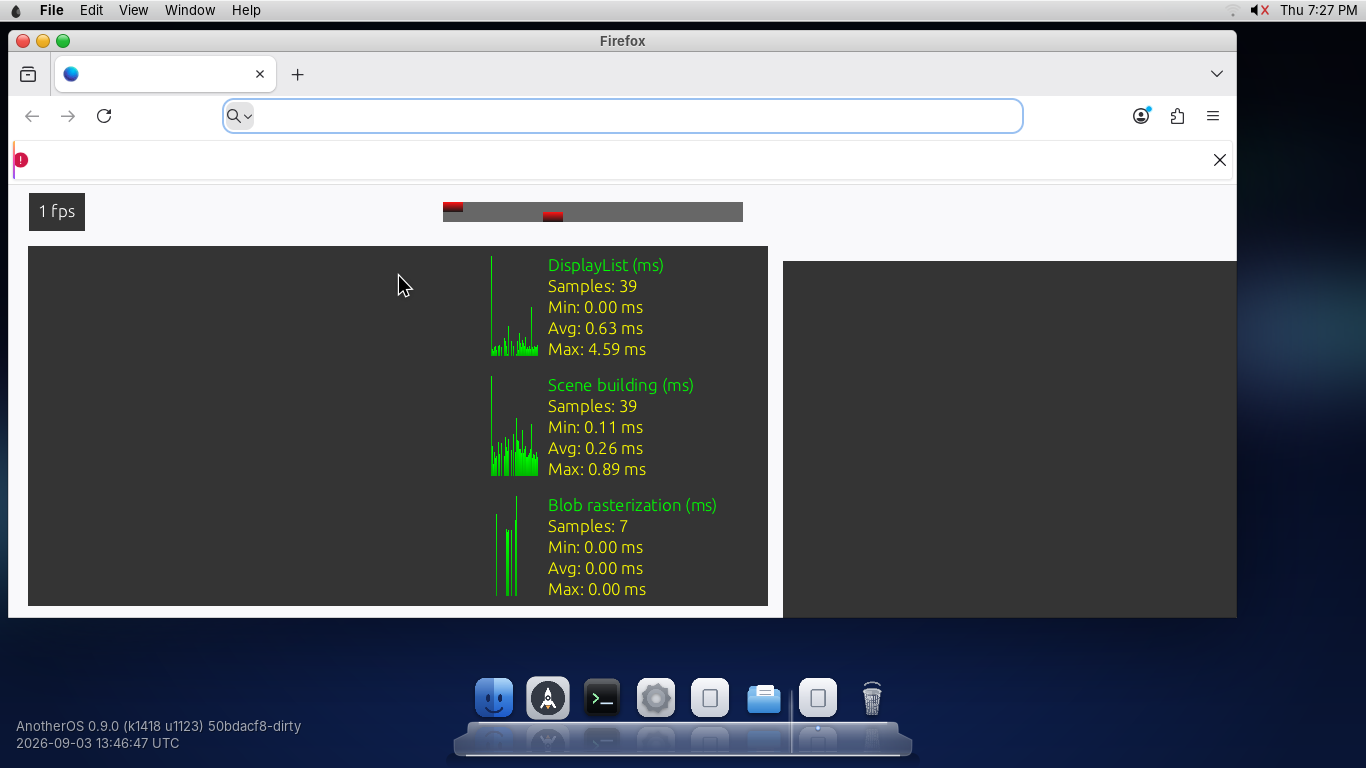Click the Wi-Fi status icon in menu bar

point(1232,10)
